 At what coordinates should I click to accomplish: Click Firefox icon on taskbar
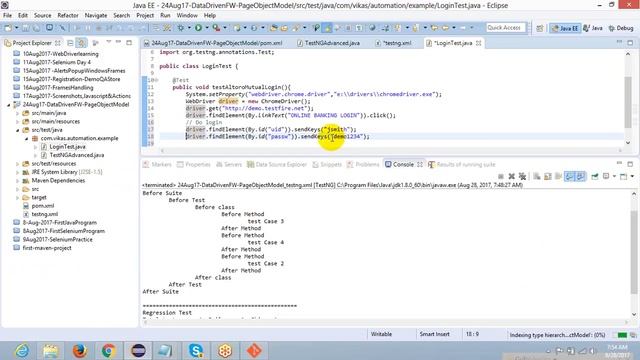80,351
